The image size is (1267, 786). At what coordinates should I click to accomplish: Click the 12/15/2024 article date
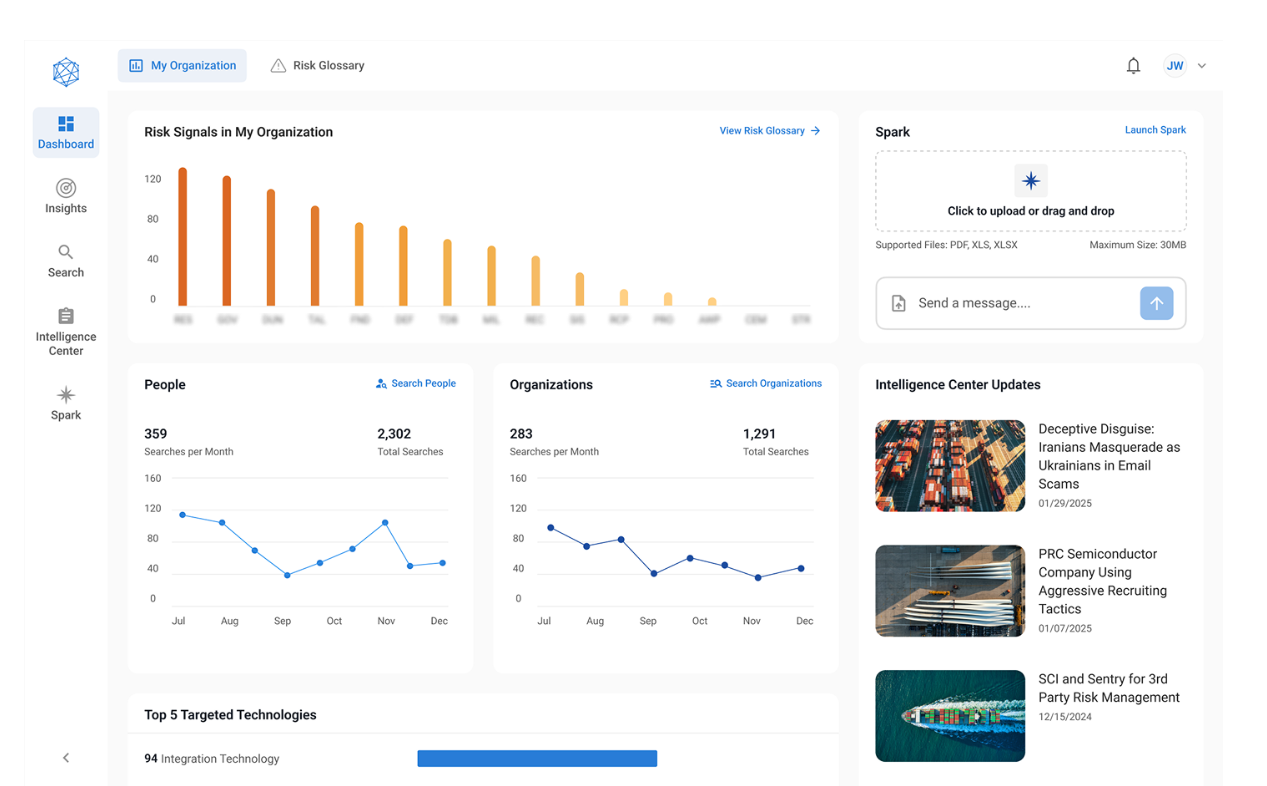[1065, 717]
